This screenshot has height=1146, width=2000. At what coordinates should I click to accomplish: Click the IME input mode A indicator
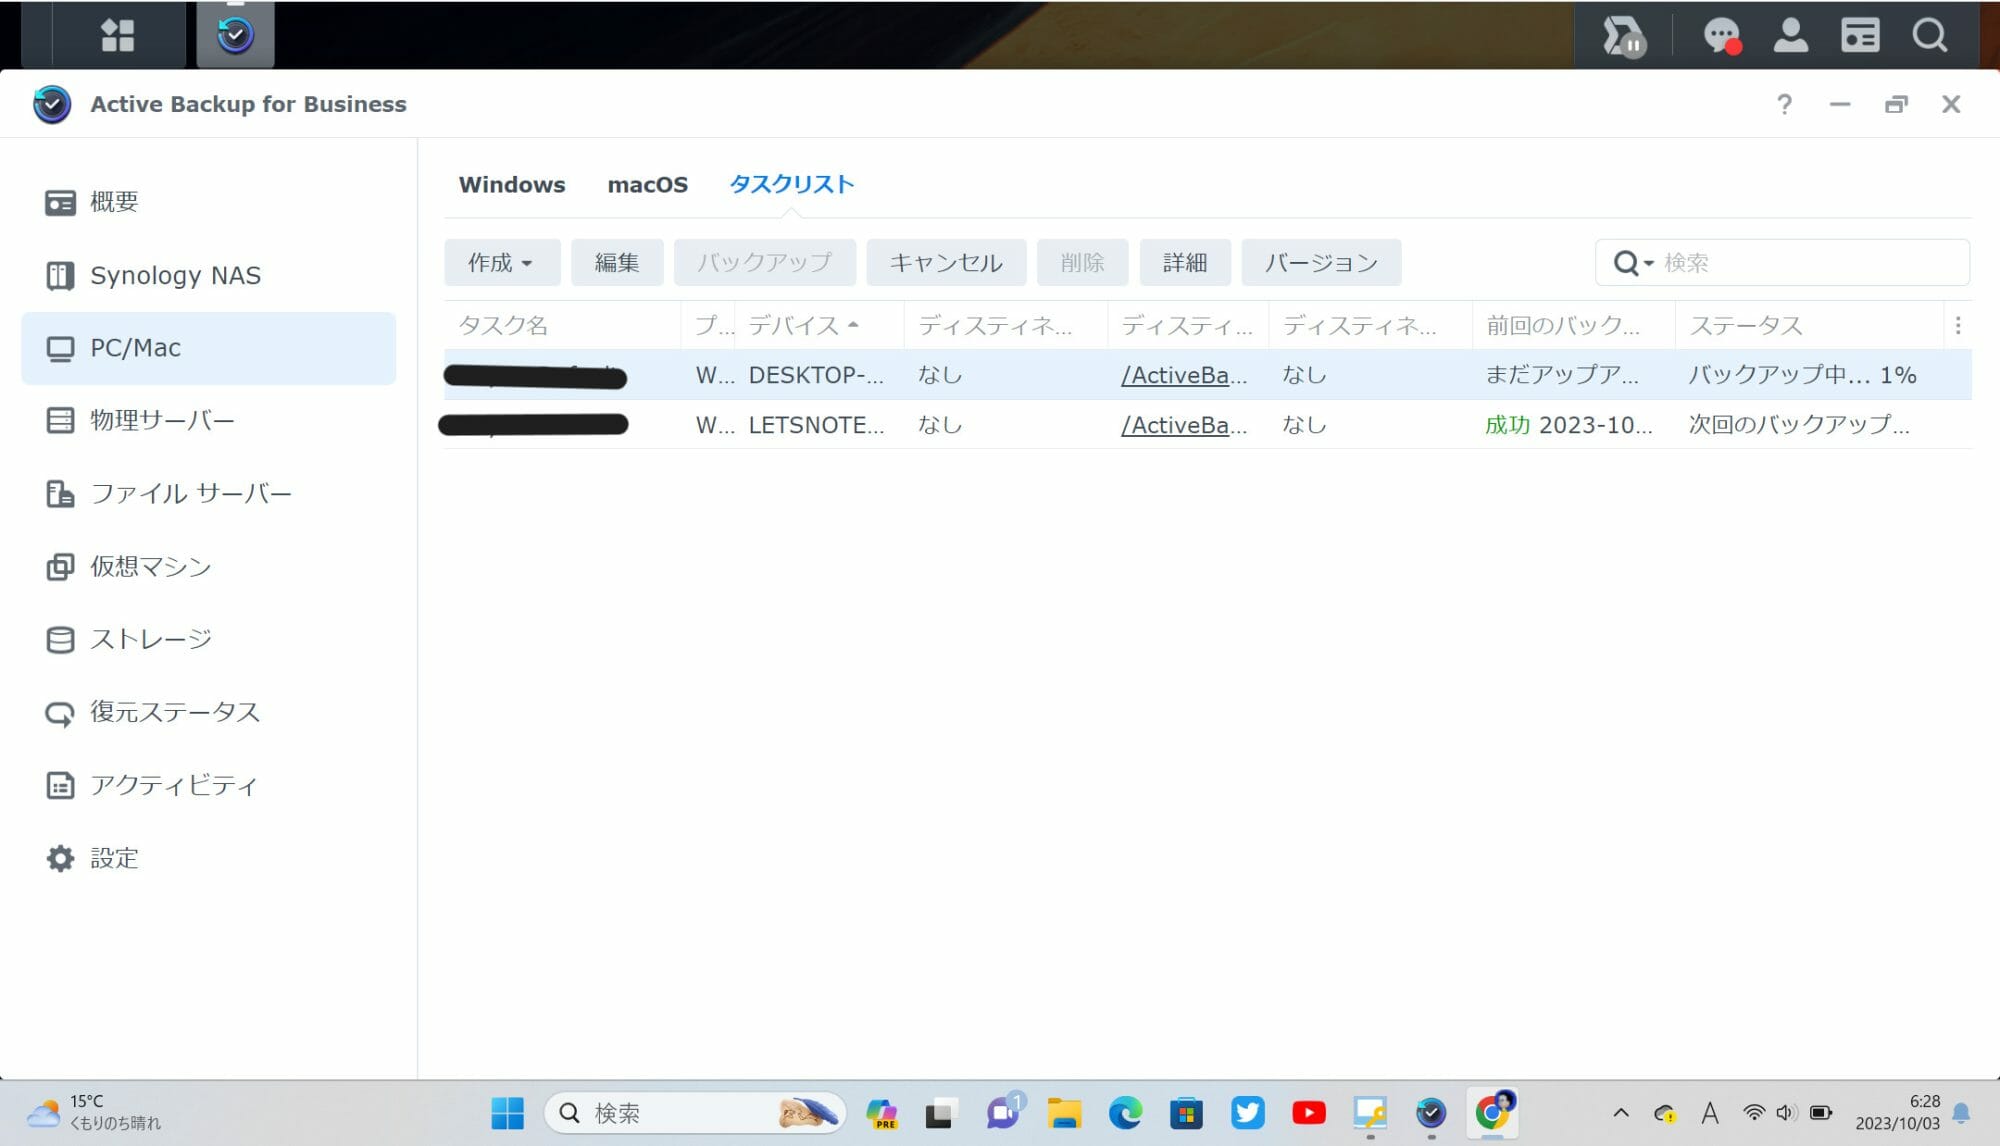[x=1709, y=1113]
